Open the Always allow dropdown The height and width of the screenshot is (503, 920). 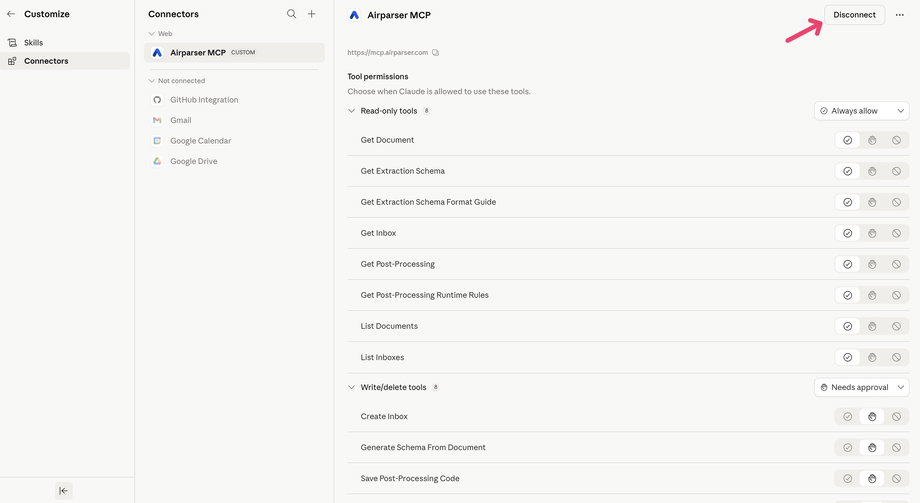point(861,111)
